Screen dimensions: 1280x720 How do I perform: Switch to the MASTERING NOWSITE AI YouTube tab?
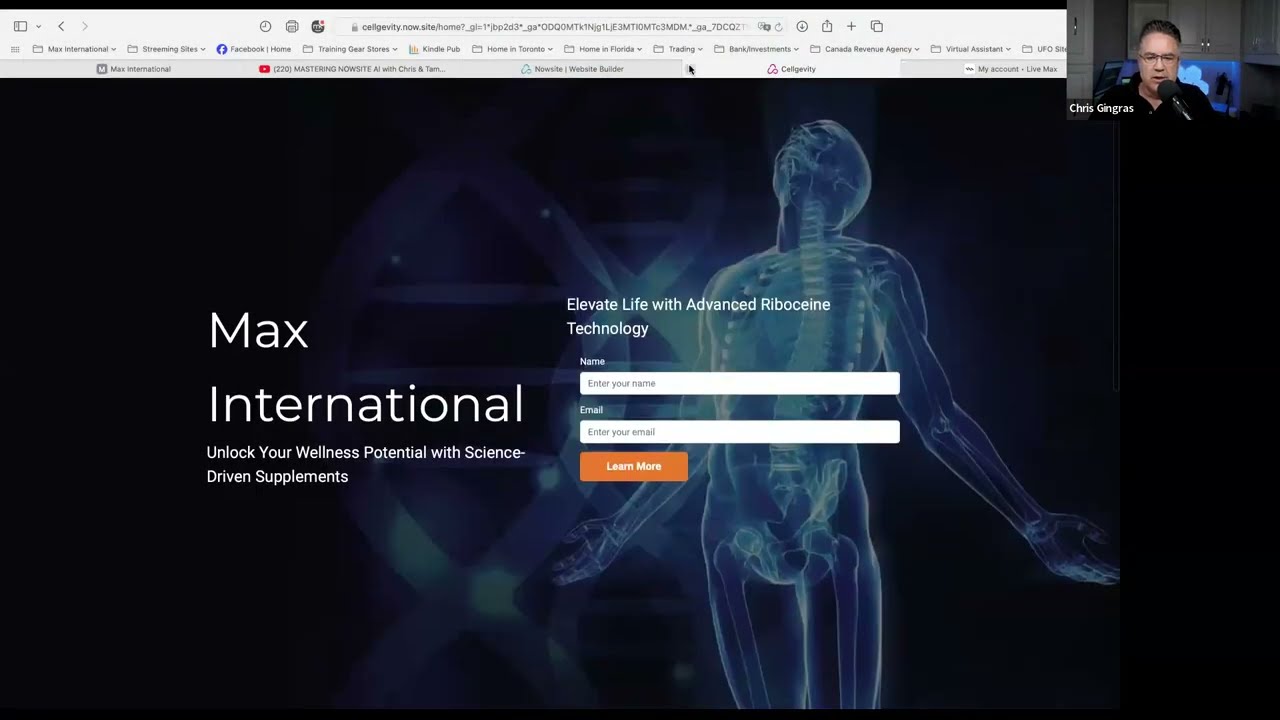point(352,69)
